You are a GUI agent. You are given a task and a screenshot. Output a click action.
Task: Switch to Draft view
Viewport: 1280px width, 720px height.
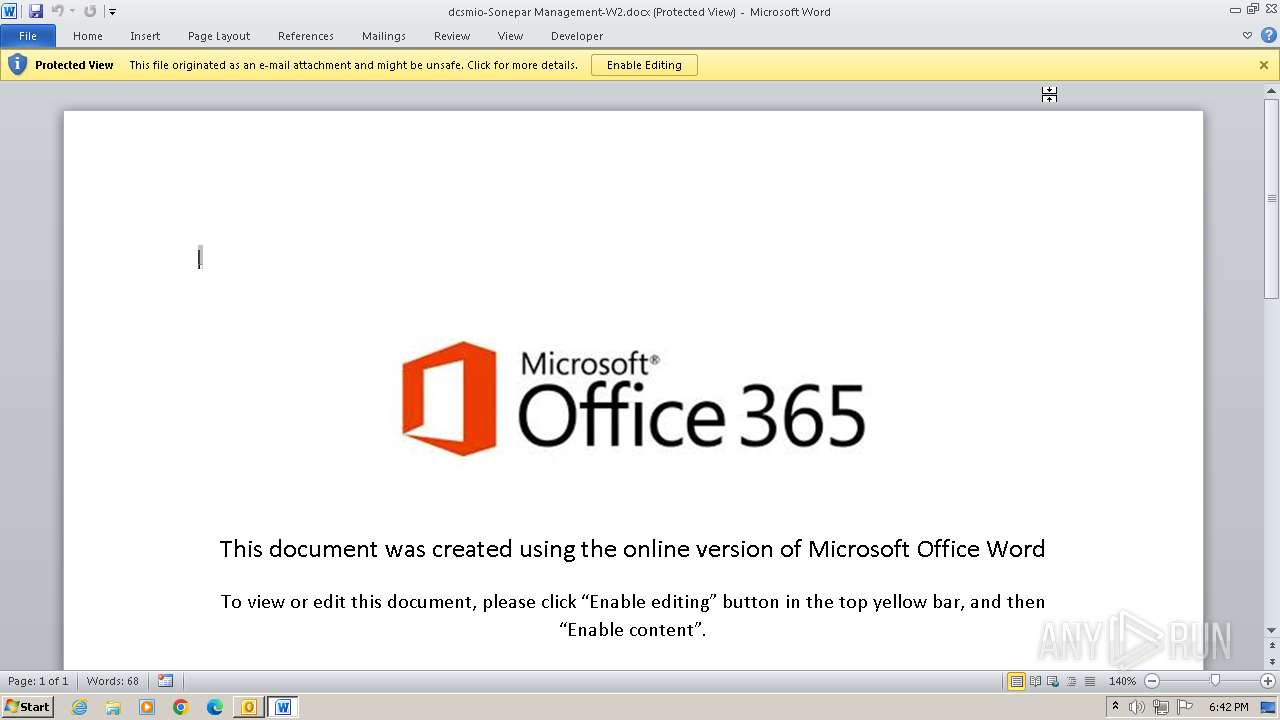click(x=1089, y=681)
